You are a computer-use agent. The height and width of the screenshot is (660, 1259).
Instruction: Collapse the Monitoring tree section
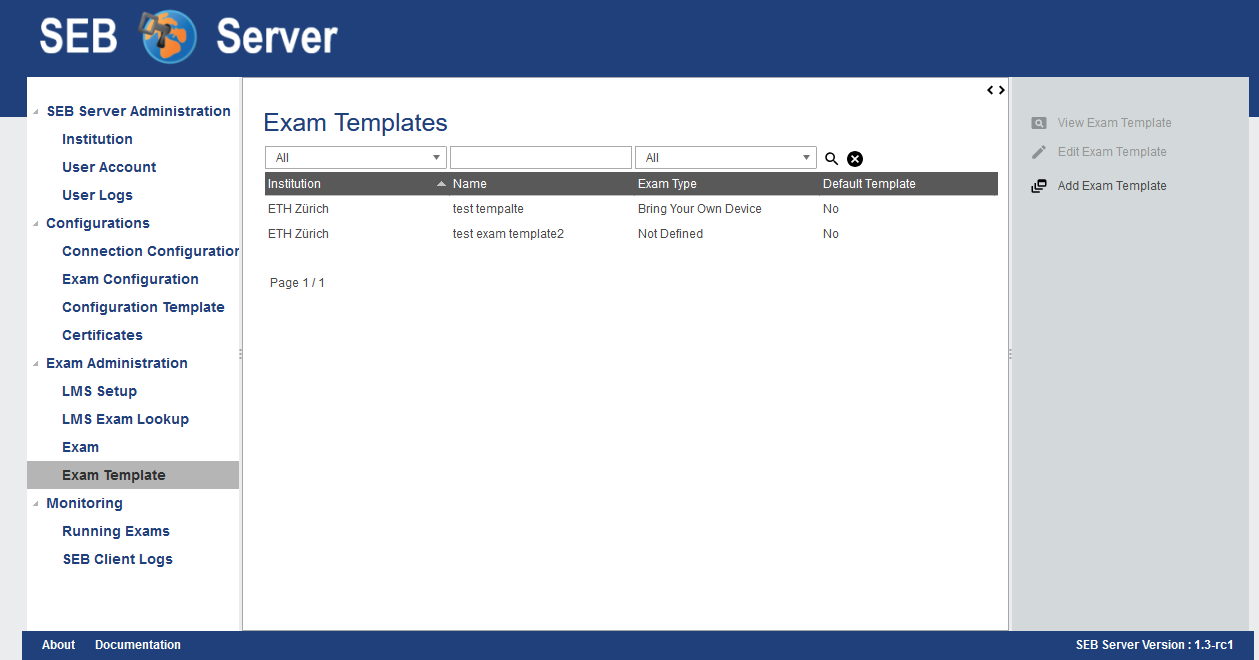(x=37, y=504)
